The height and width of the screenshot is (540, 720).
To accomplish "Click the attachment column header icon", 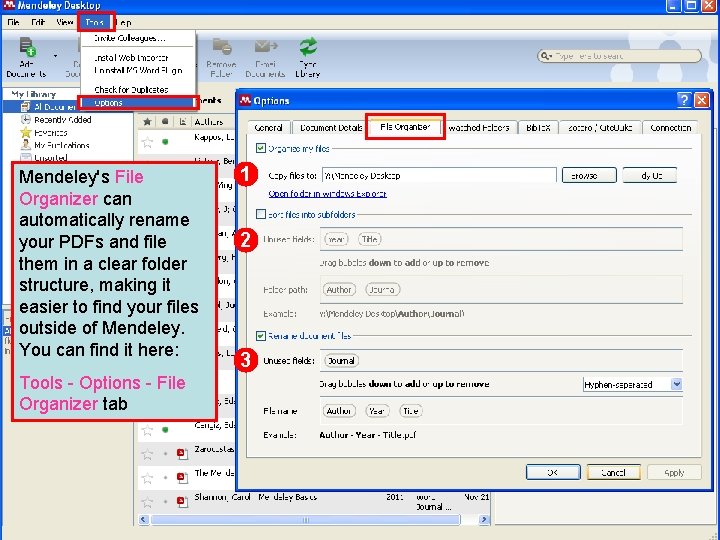I will coord(182,122).
